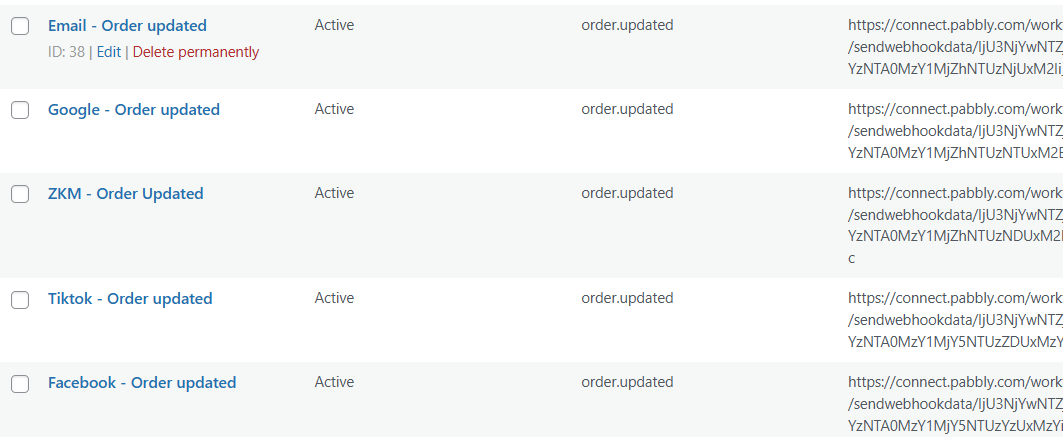Toggle the Tiktok - Order updated checkbox

click(x=20, y=300)
